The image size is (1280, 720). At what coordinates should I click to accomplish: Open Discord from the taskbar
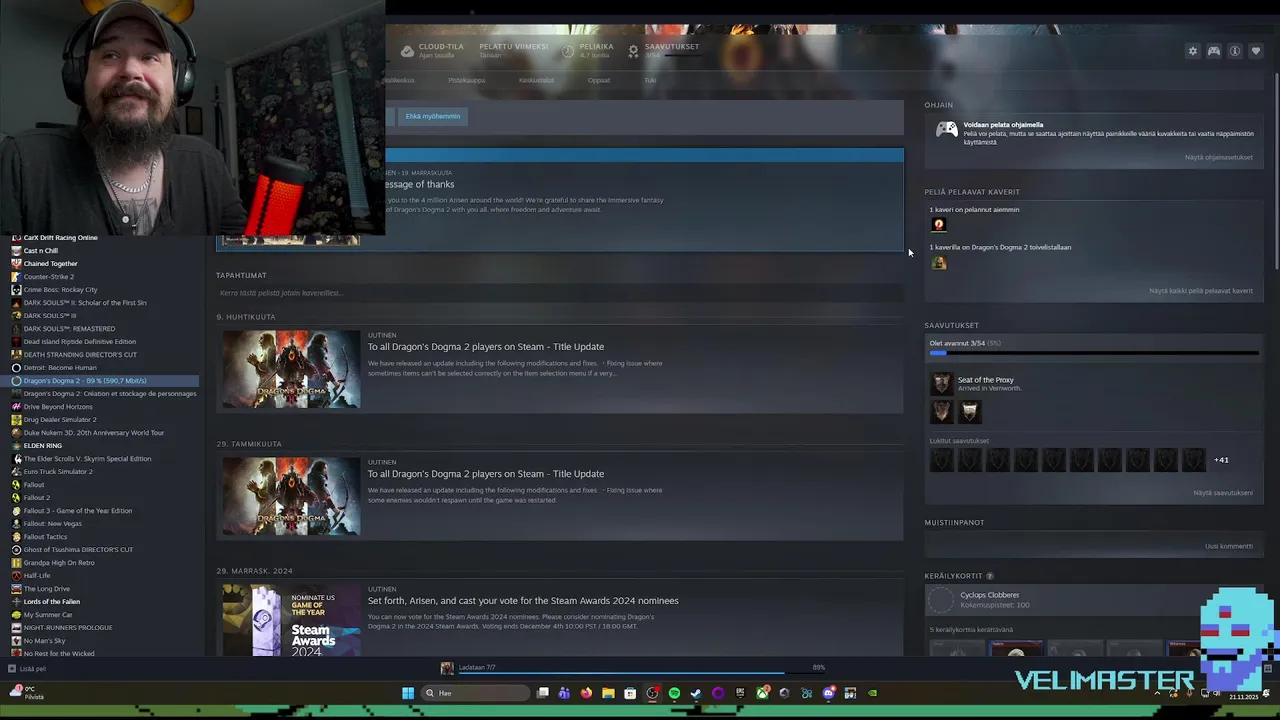point(828,693)
